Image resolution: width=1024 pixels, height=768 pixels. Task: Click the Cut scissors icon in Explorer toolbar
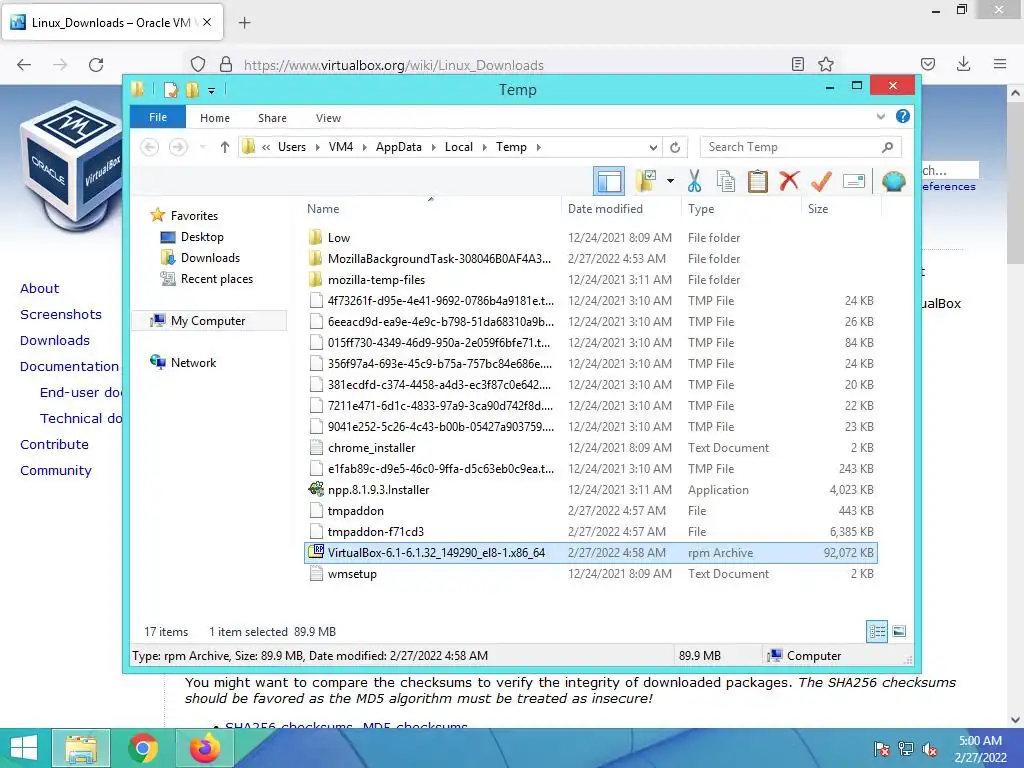[694, 181]
